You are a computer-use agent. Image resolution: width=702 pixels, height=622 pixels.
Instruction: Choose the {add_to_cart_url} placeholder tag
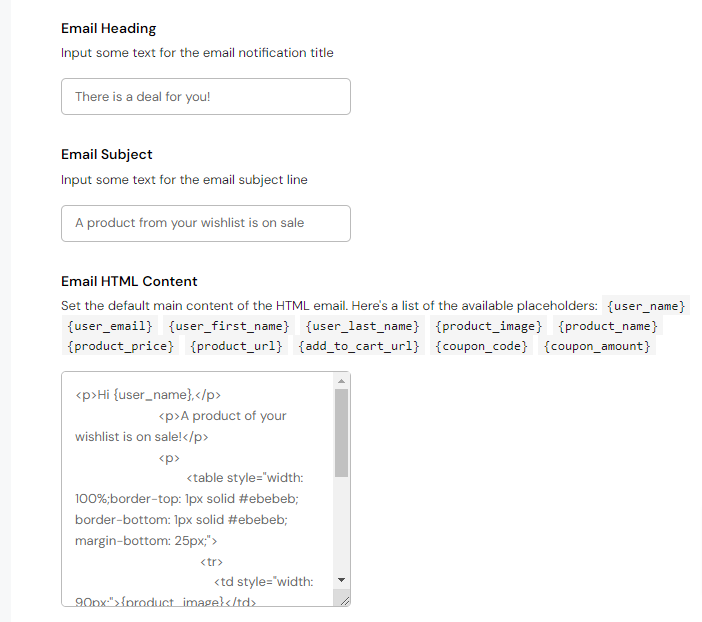[357, 346]
